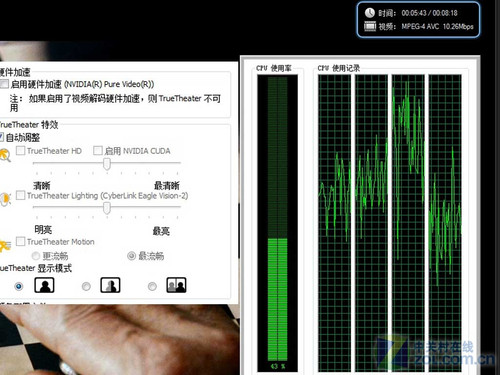Viewport: 500px width, 375px height.
Task: Select the 更流畅 radio button
Action: [36, 256]
